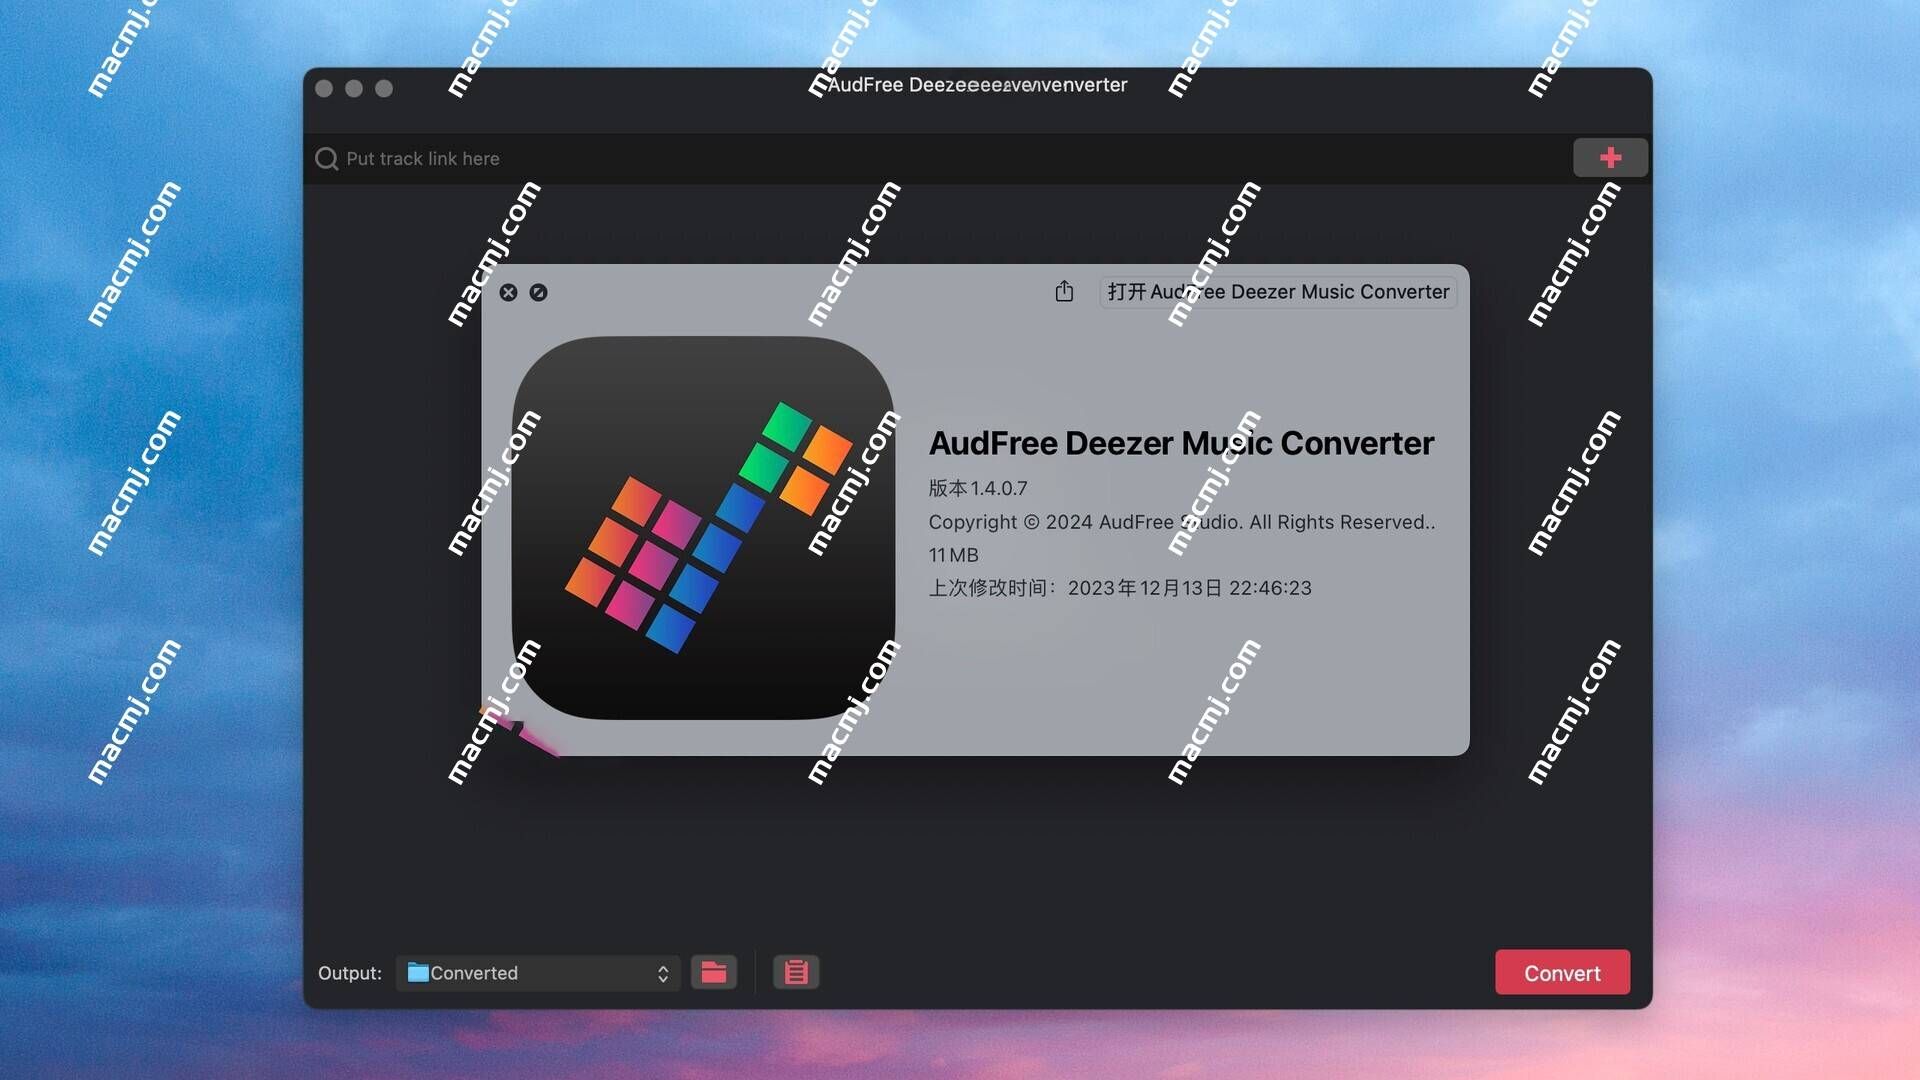Click the red plus add-track button

[x=1610, y=158]
